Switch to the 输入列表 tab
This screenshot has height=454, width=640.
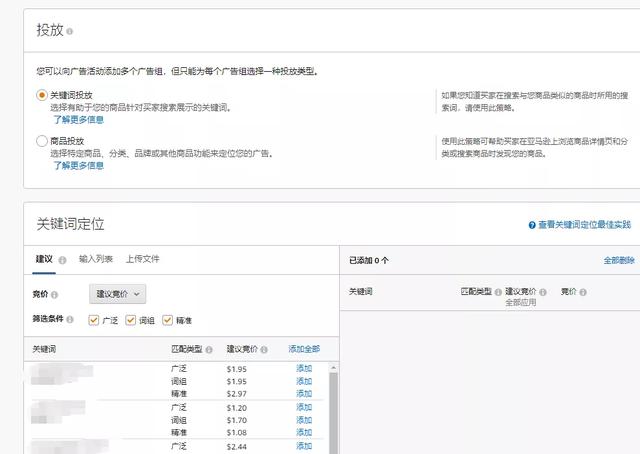point(96,259)
